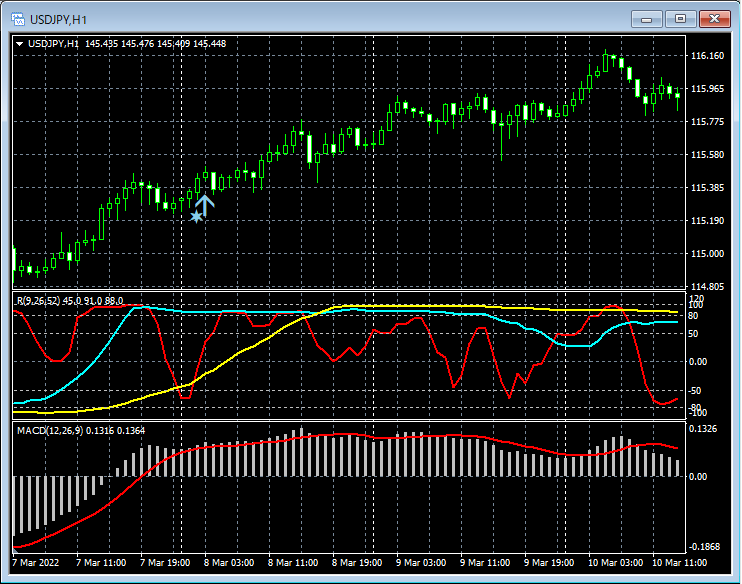Click the 10 Mar 11:00 time label
The width and height of the screenshot is (742, 584).
[x=680, y=563]
